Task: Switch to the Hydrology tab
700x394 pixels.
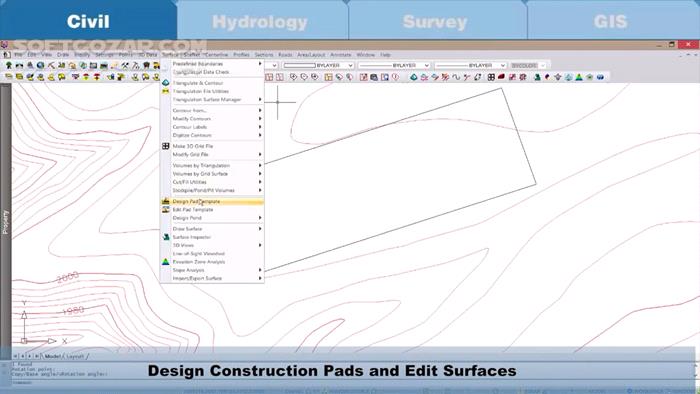Action: coord(261,21)
